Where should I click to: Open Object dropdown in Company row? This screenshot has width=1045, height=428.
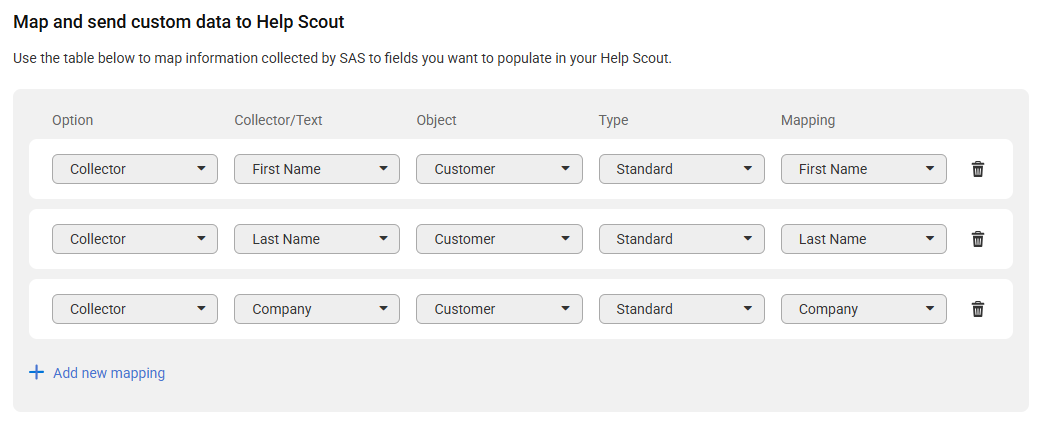tap(499, 309)
